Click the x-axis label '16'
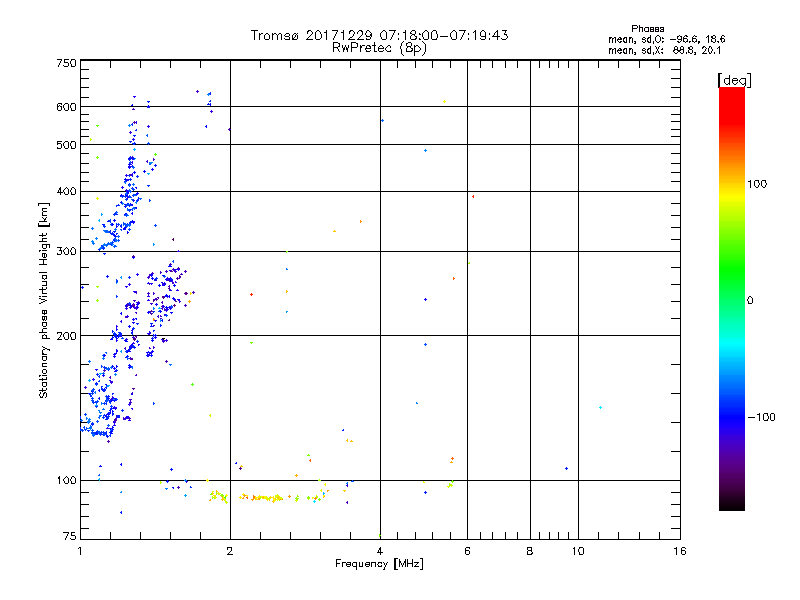Screen dimensions: 800x600 coord(680,551)
